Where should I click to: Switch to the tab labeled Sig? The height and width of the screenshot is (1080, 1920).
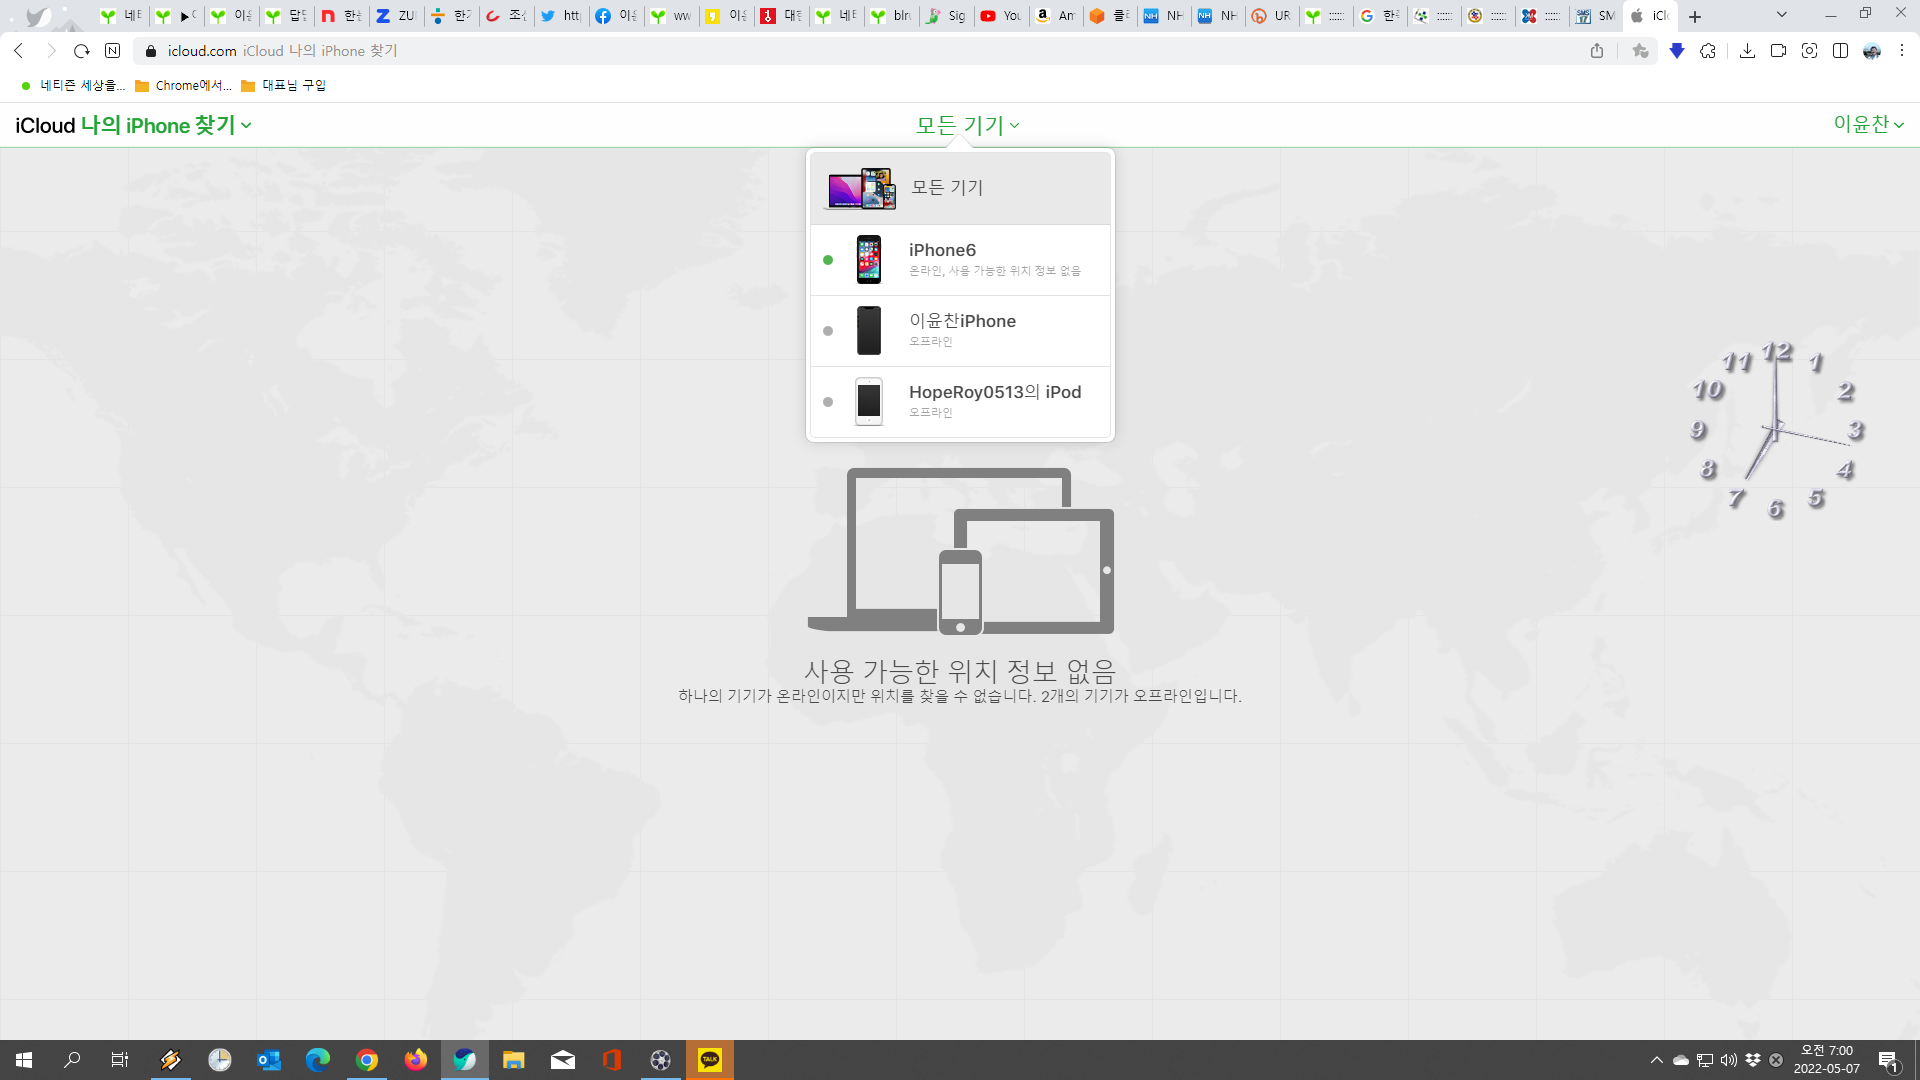point(945,16)
